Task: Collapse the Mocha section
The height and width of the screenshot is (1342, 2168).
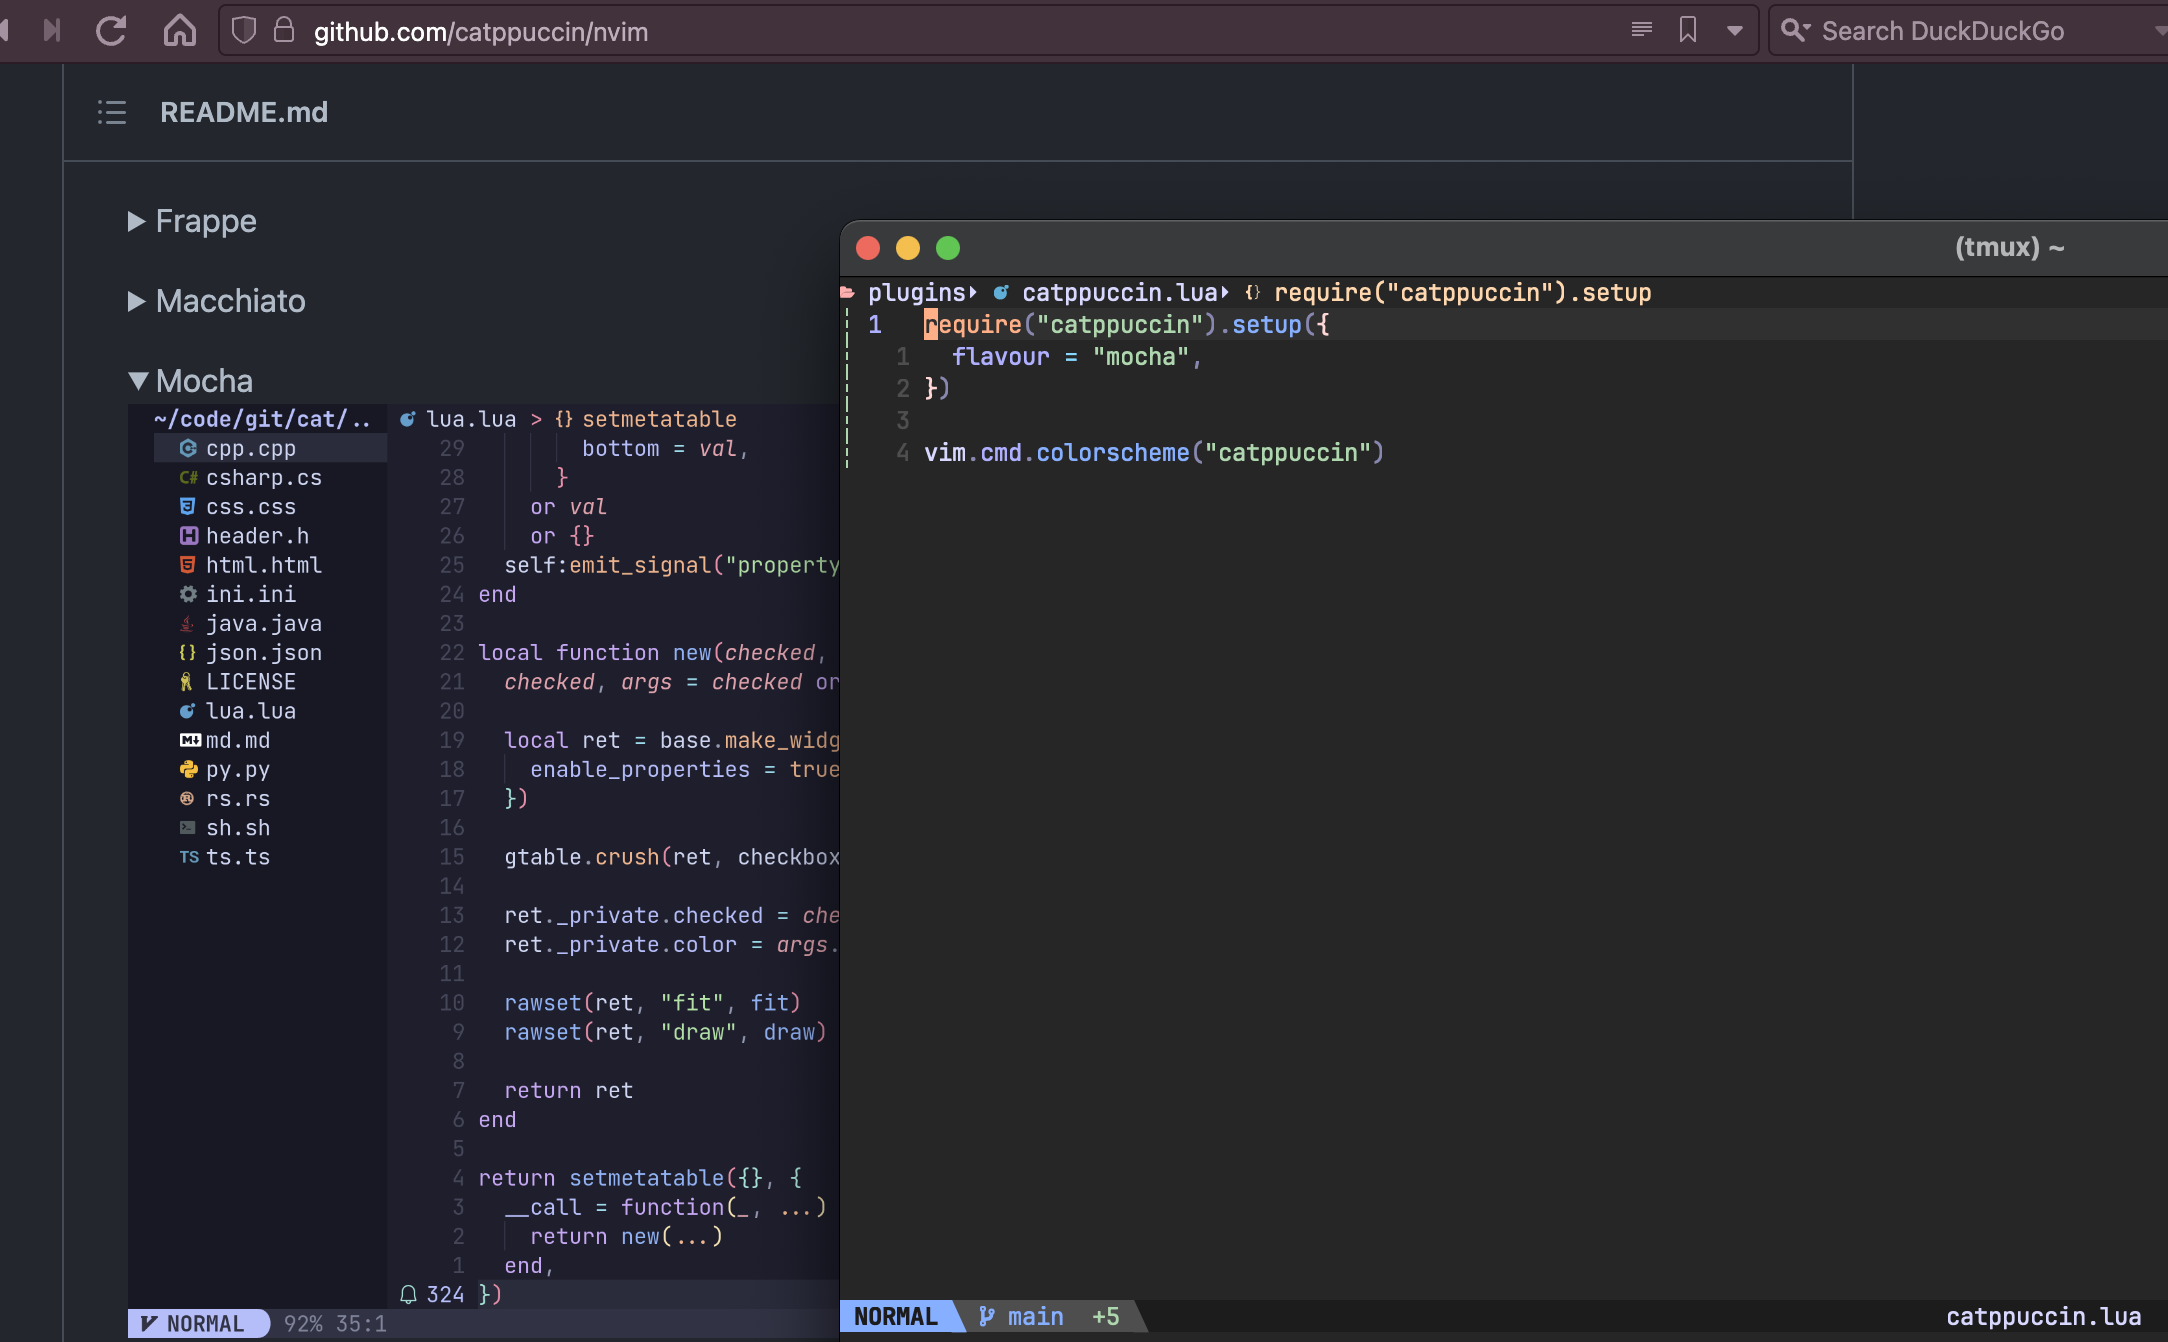Action: tap(190, 381)
